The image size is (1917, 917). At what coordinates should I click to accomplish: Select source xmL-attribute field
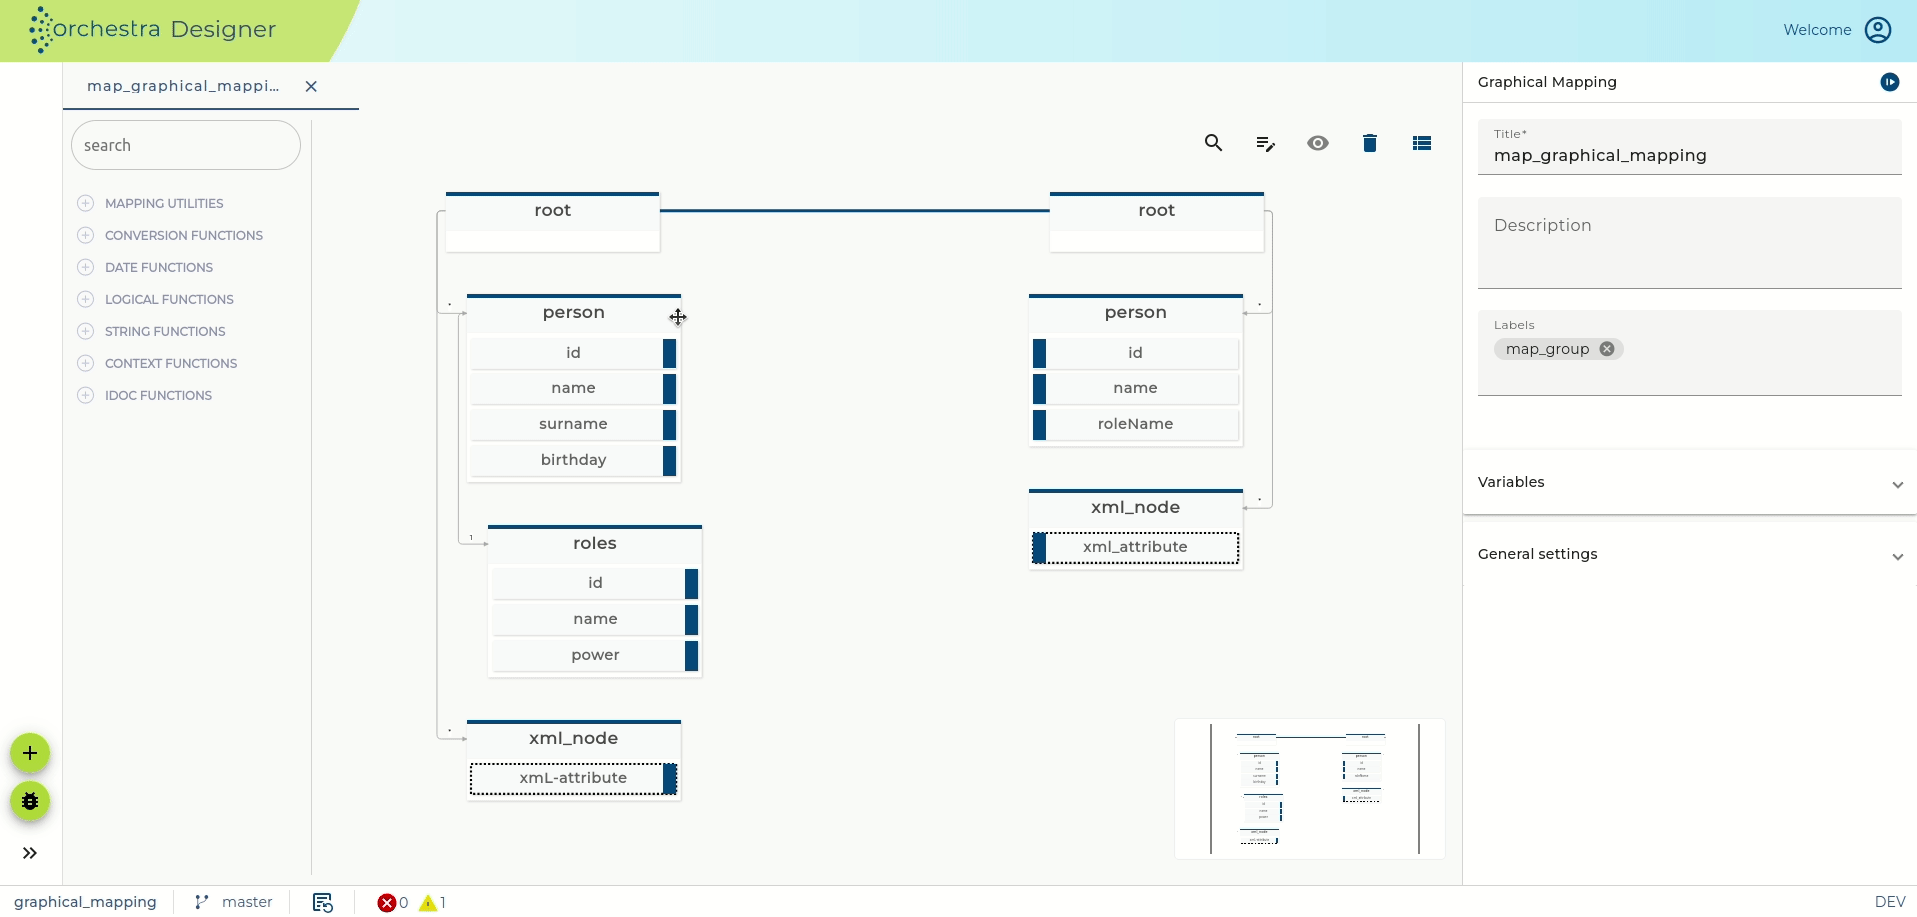pyautogui.click(x=573, y=779)
